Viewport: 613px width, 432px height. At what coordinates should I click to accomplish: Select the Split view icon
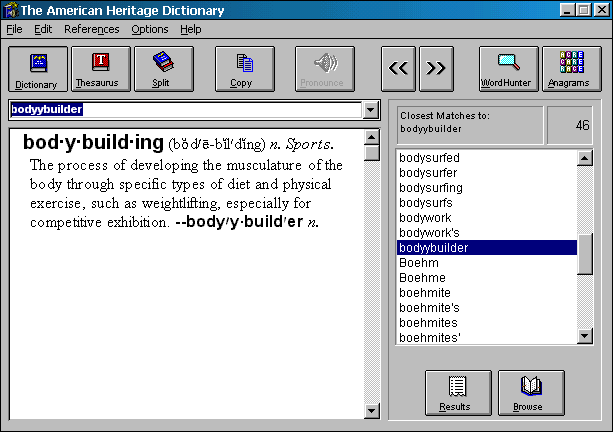(x=160, y=69)
